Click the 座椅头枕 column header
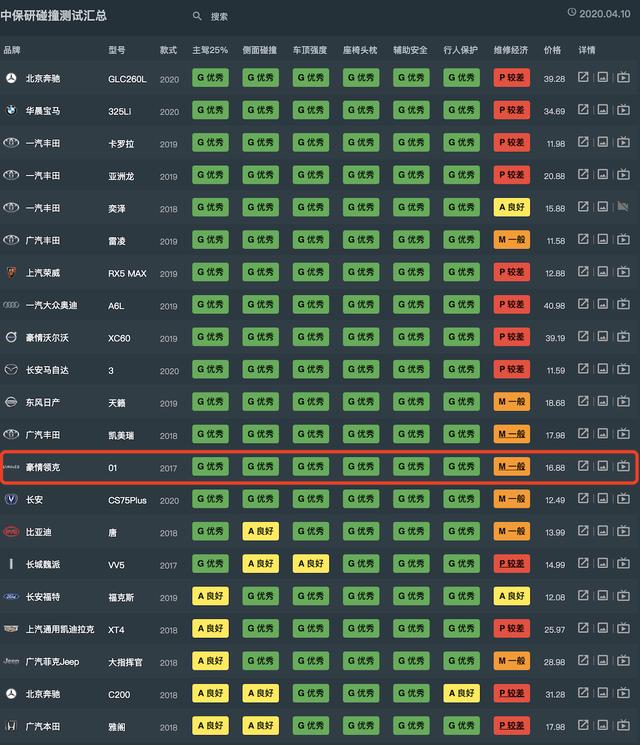 click(360, 50)
